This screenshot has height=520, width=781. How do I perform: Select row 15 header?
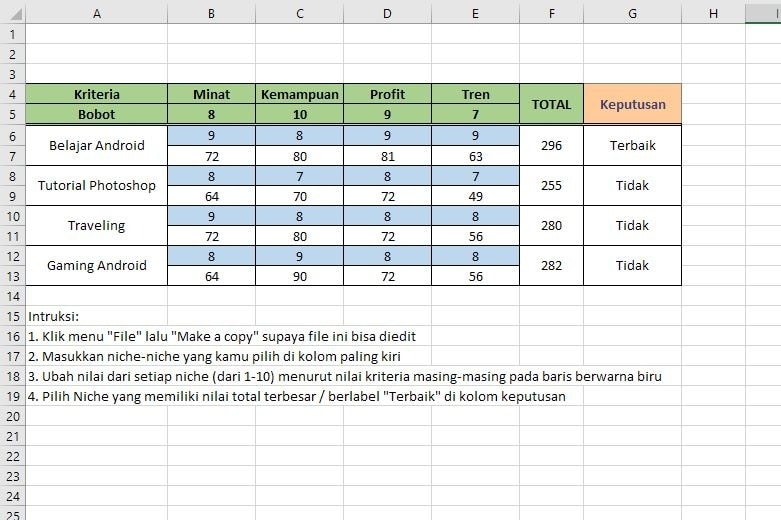pyautogui.click(x=13, y=316)
